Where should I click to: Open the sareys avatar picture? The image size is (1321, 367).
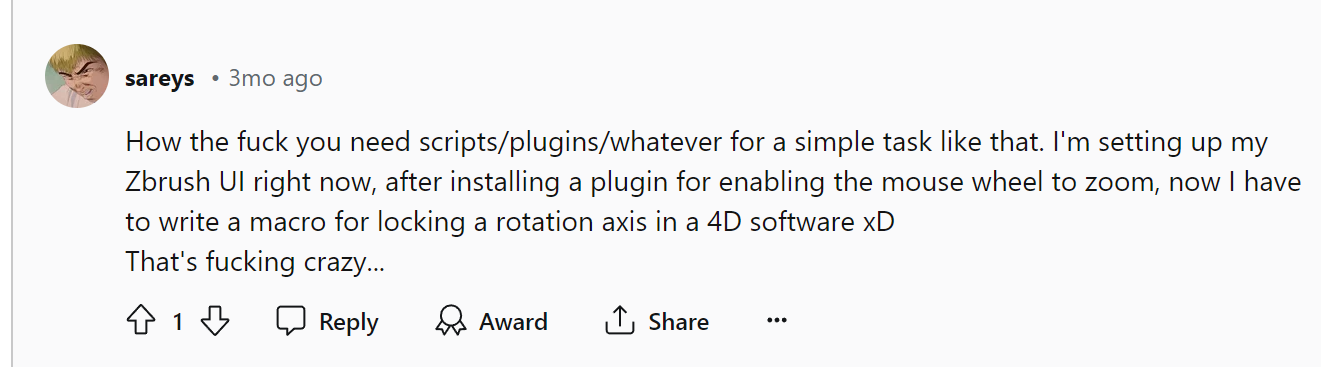tap(77, 76)
